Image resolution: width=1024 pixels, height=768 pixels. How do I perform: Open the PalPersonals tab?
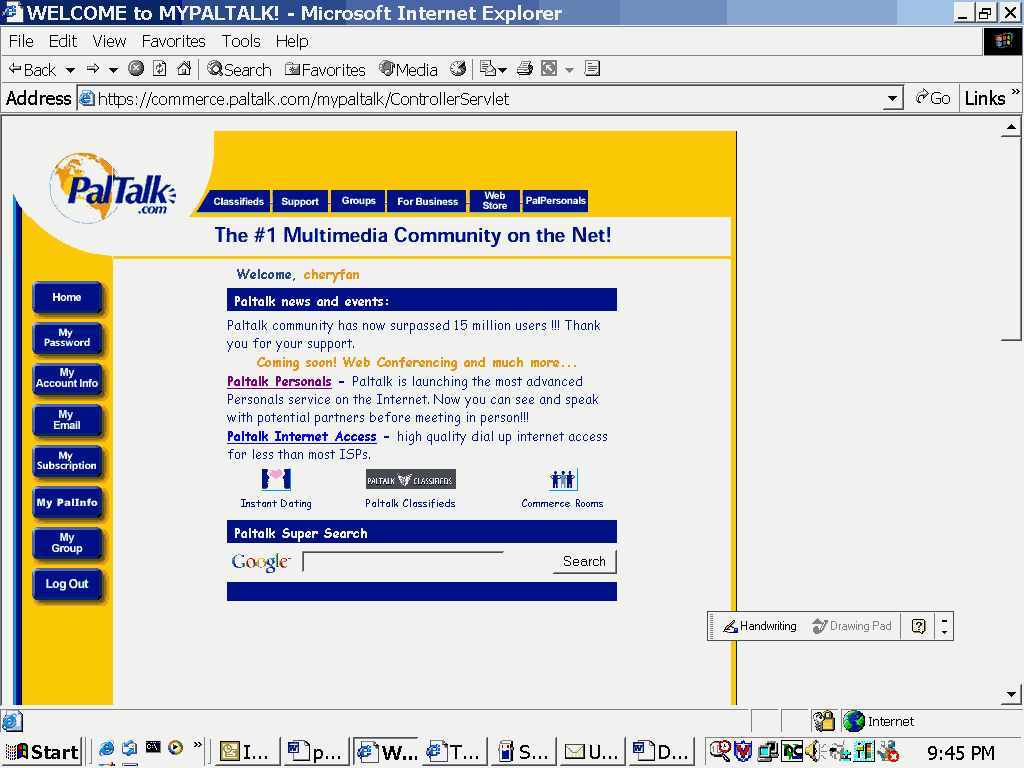click(x=555, y=200)
